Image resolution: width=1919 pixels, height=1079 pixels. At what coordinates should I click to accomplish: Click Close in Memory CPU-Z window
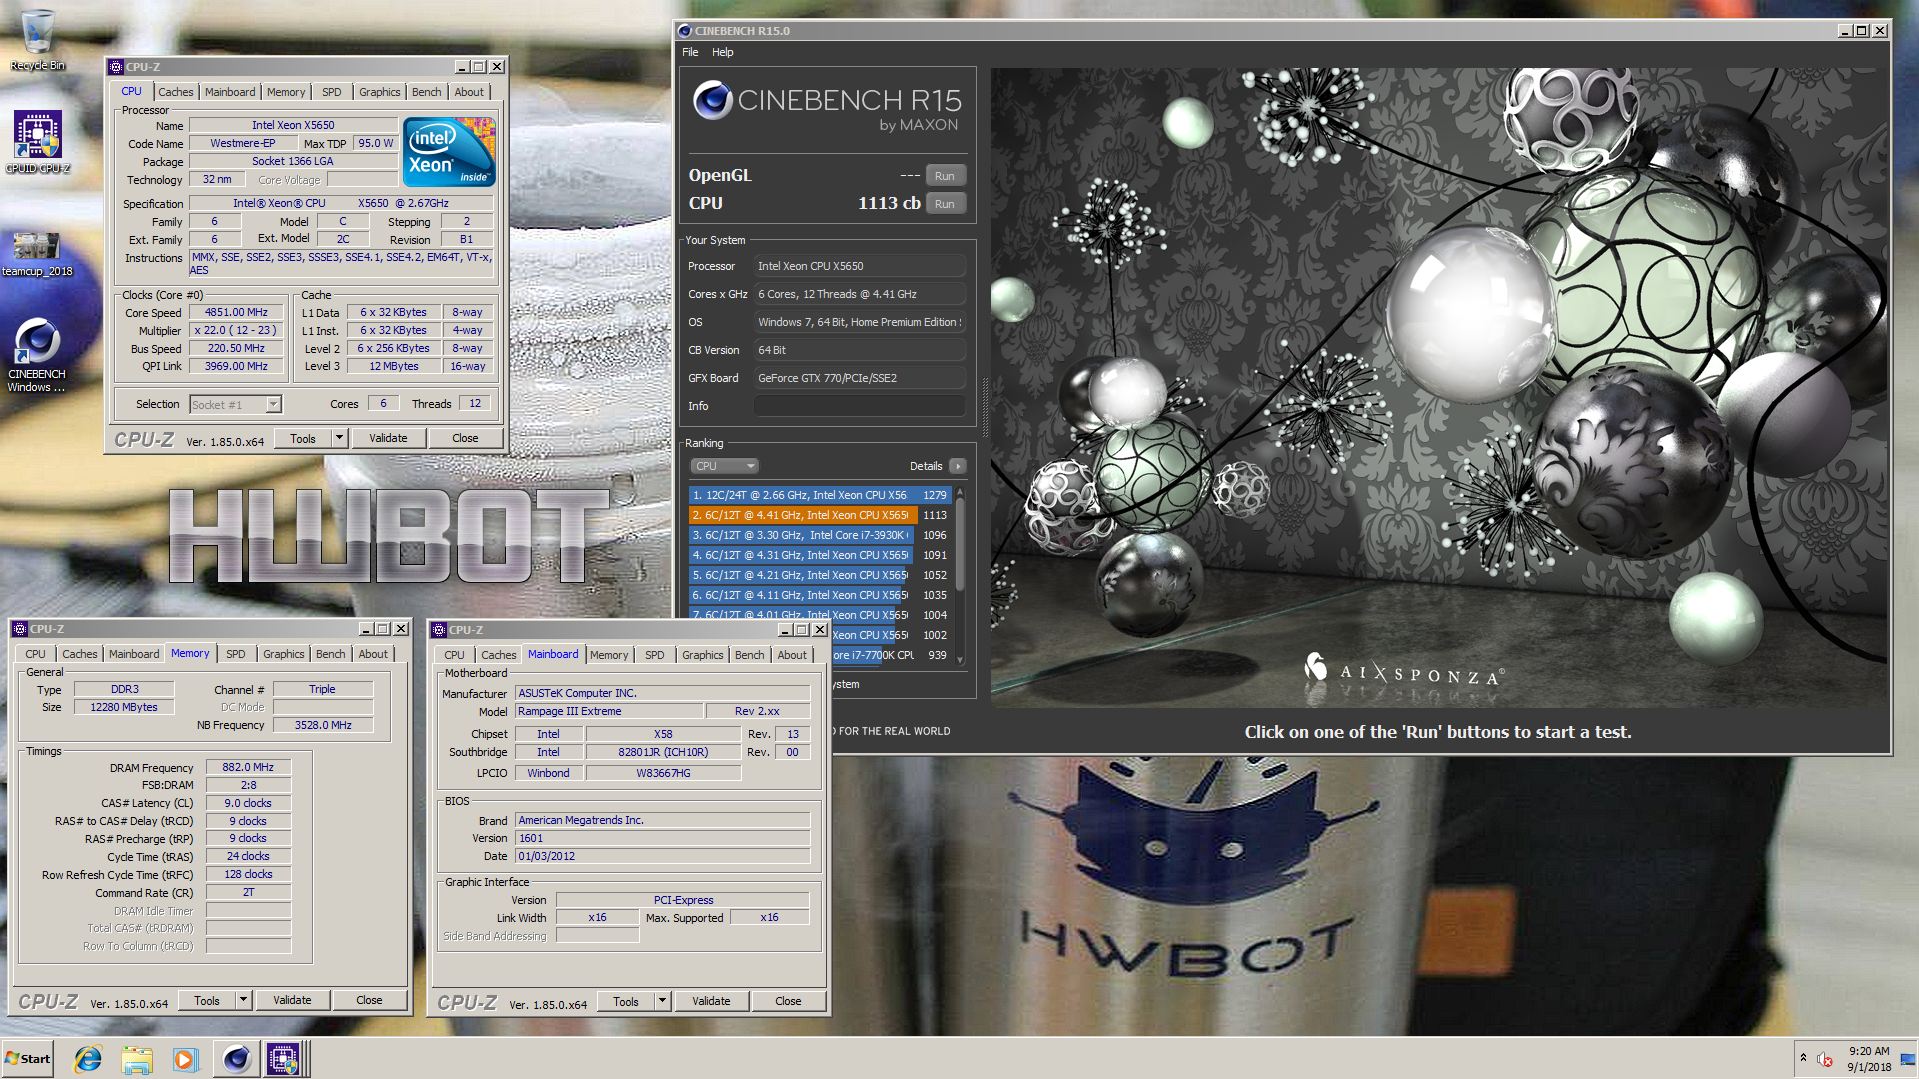coord(369,1000)
